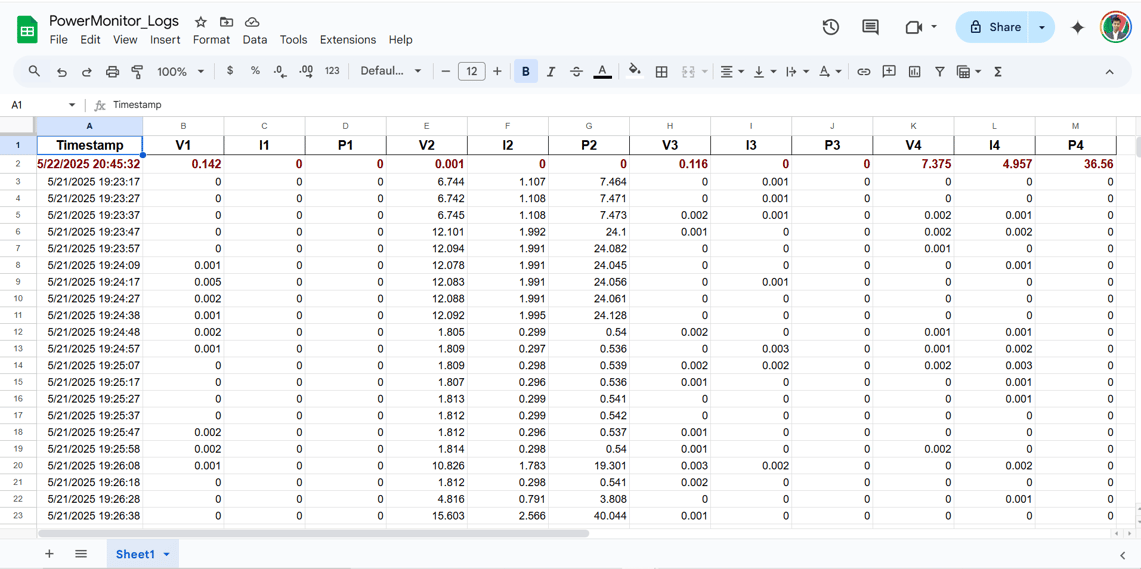This screenshot has height=569, width=1141.
Task: Click the Insert link icon
Action: pos(864,71)
